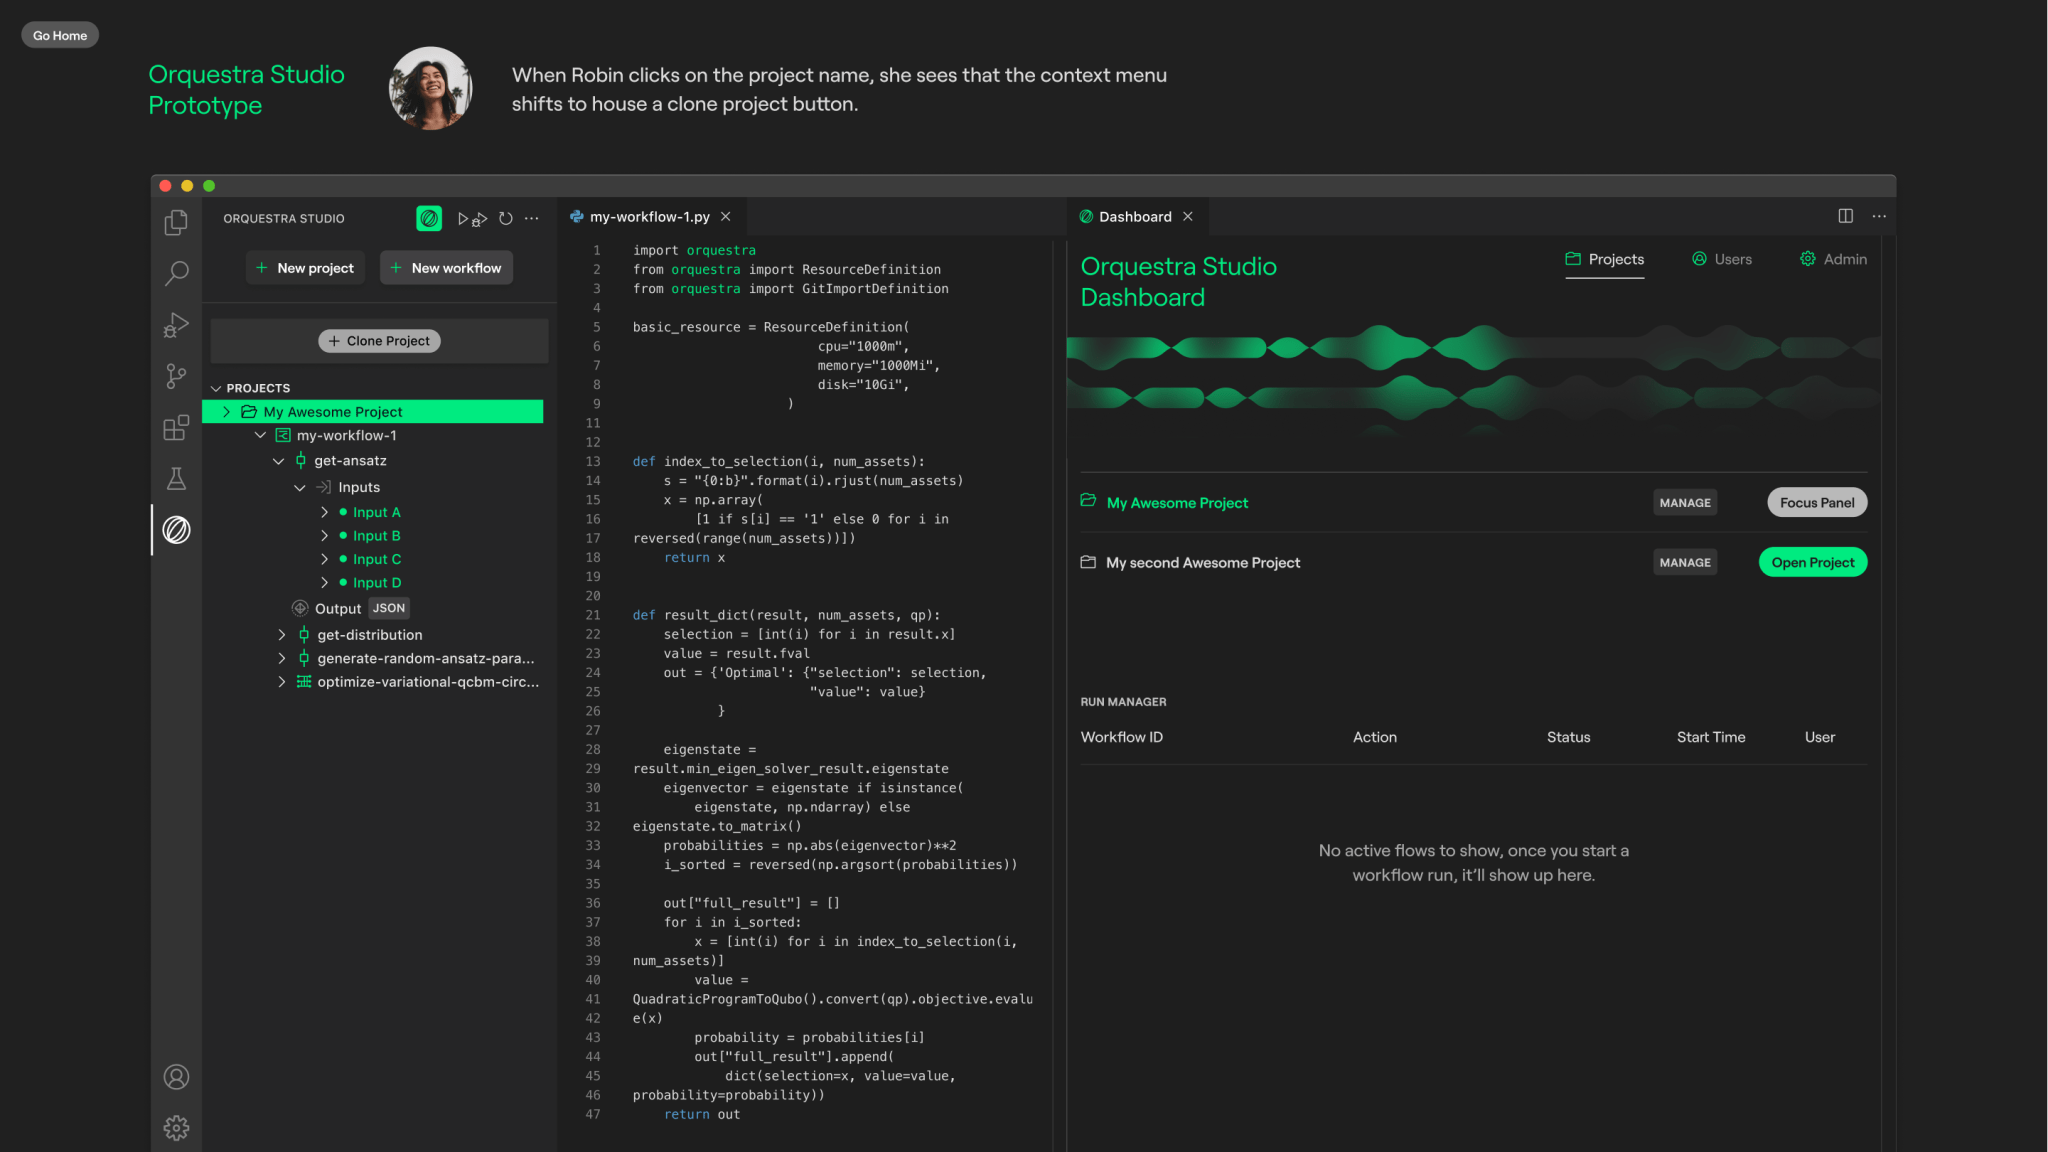Open the sidebar header more-actions ellipsis
The height and width of the screenshot is (1152, 2048).
coord(532,218)
